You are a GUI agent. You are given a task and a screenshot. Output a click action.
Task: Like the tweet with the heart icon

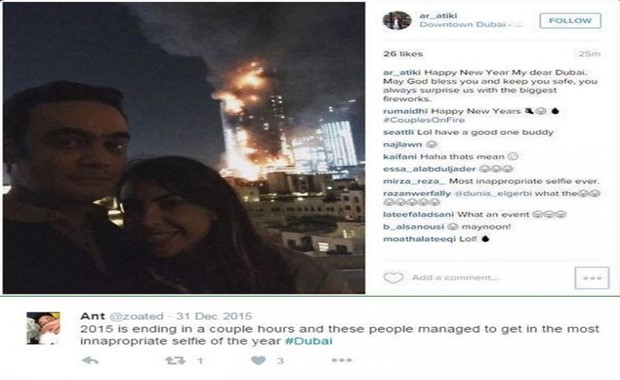[258, 360]
